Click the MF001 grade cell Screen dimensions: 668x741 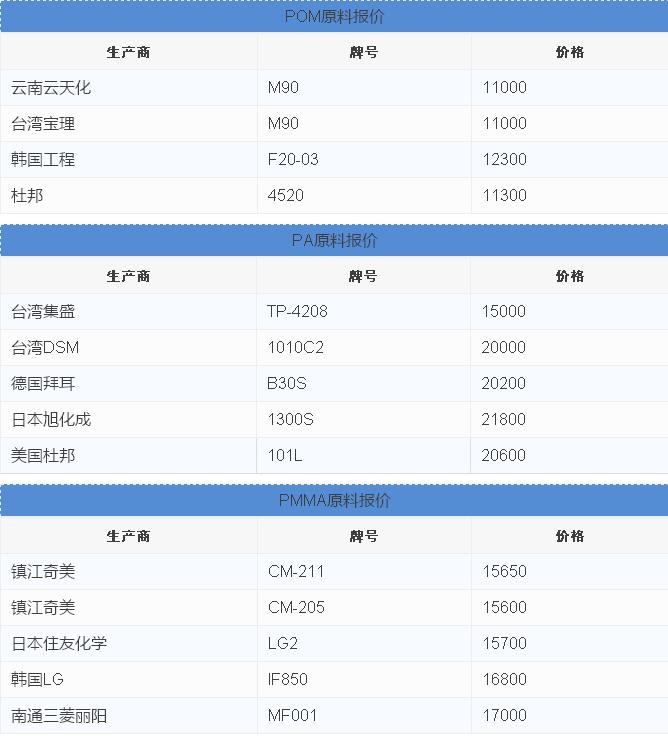click(364, 715)
